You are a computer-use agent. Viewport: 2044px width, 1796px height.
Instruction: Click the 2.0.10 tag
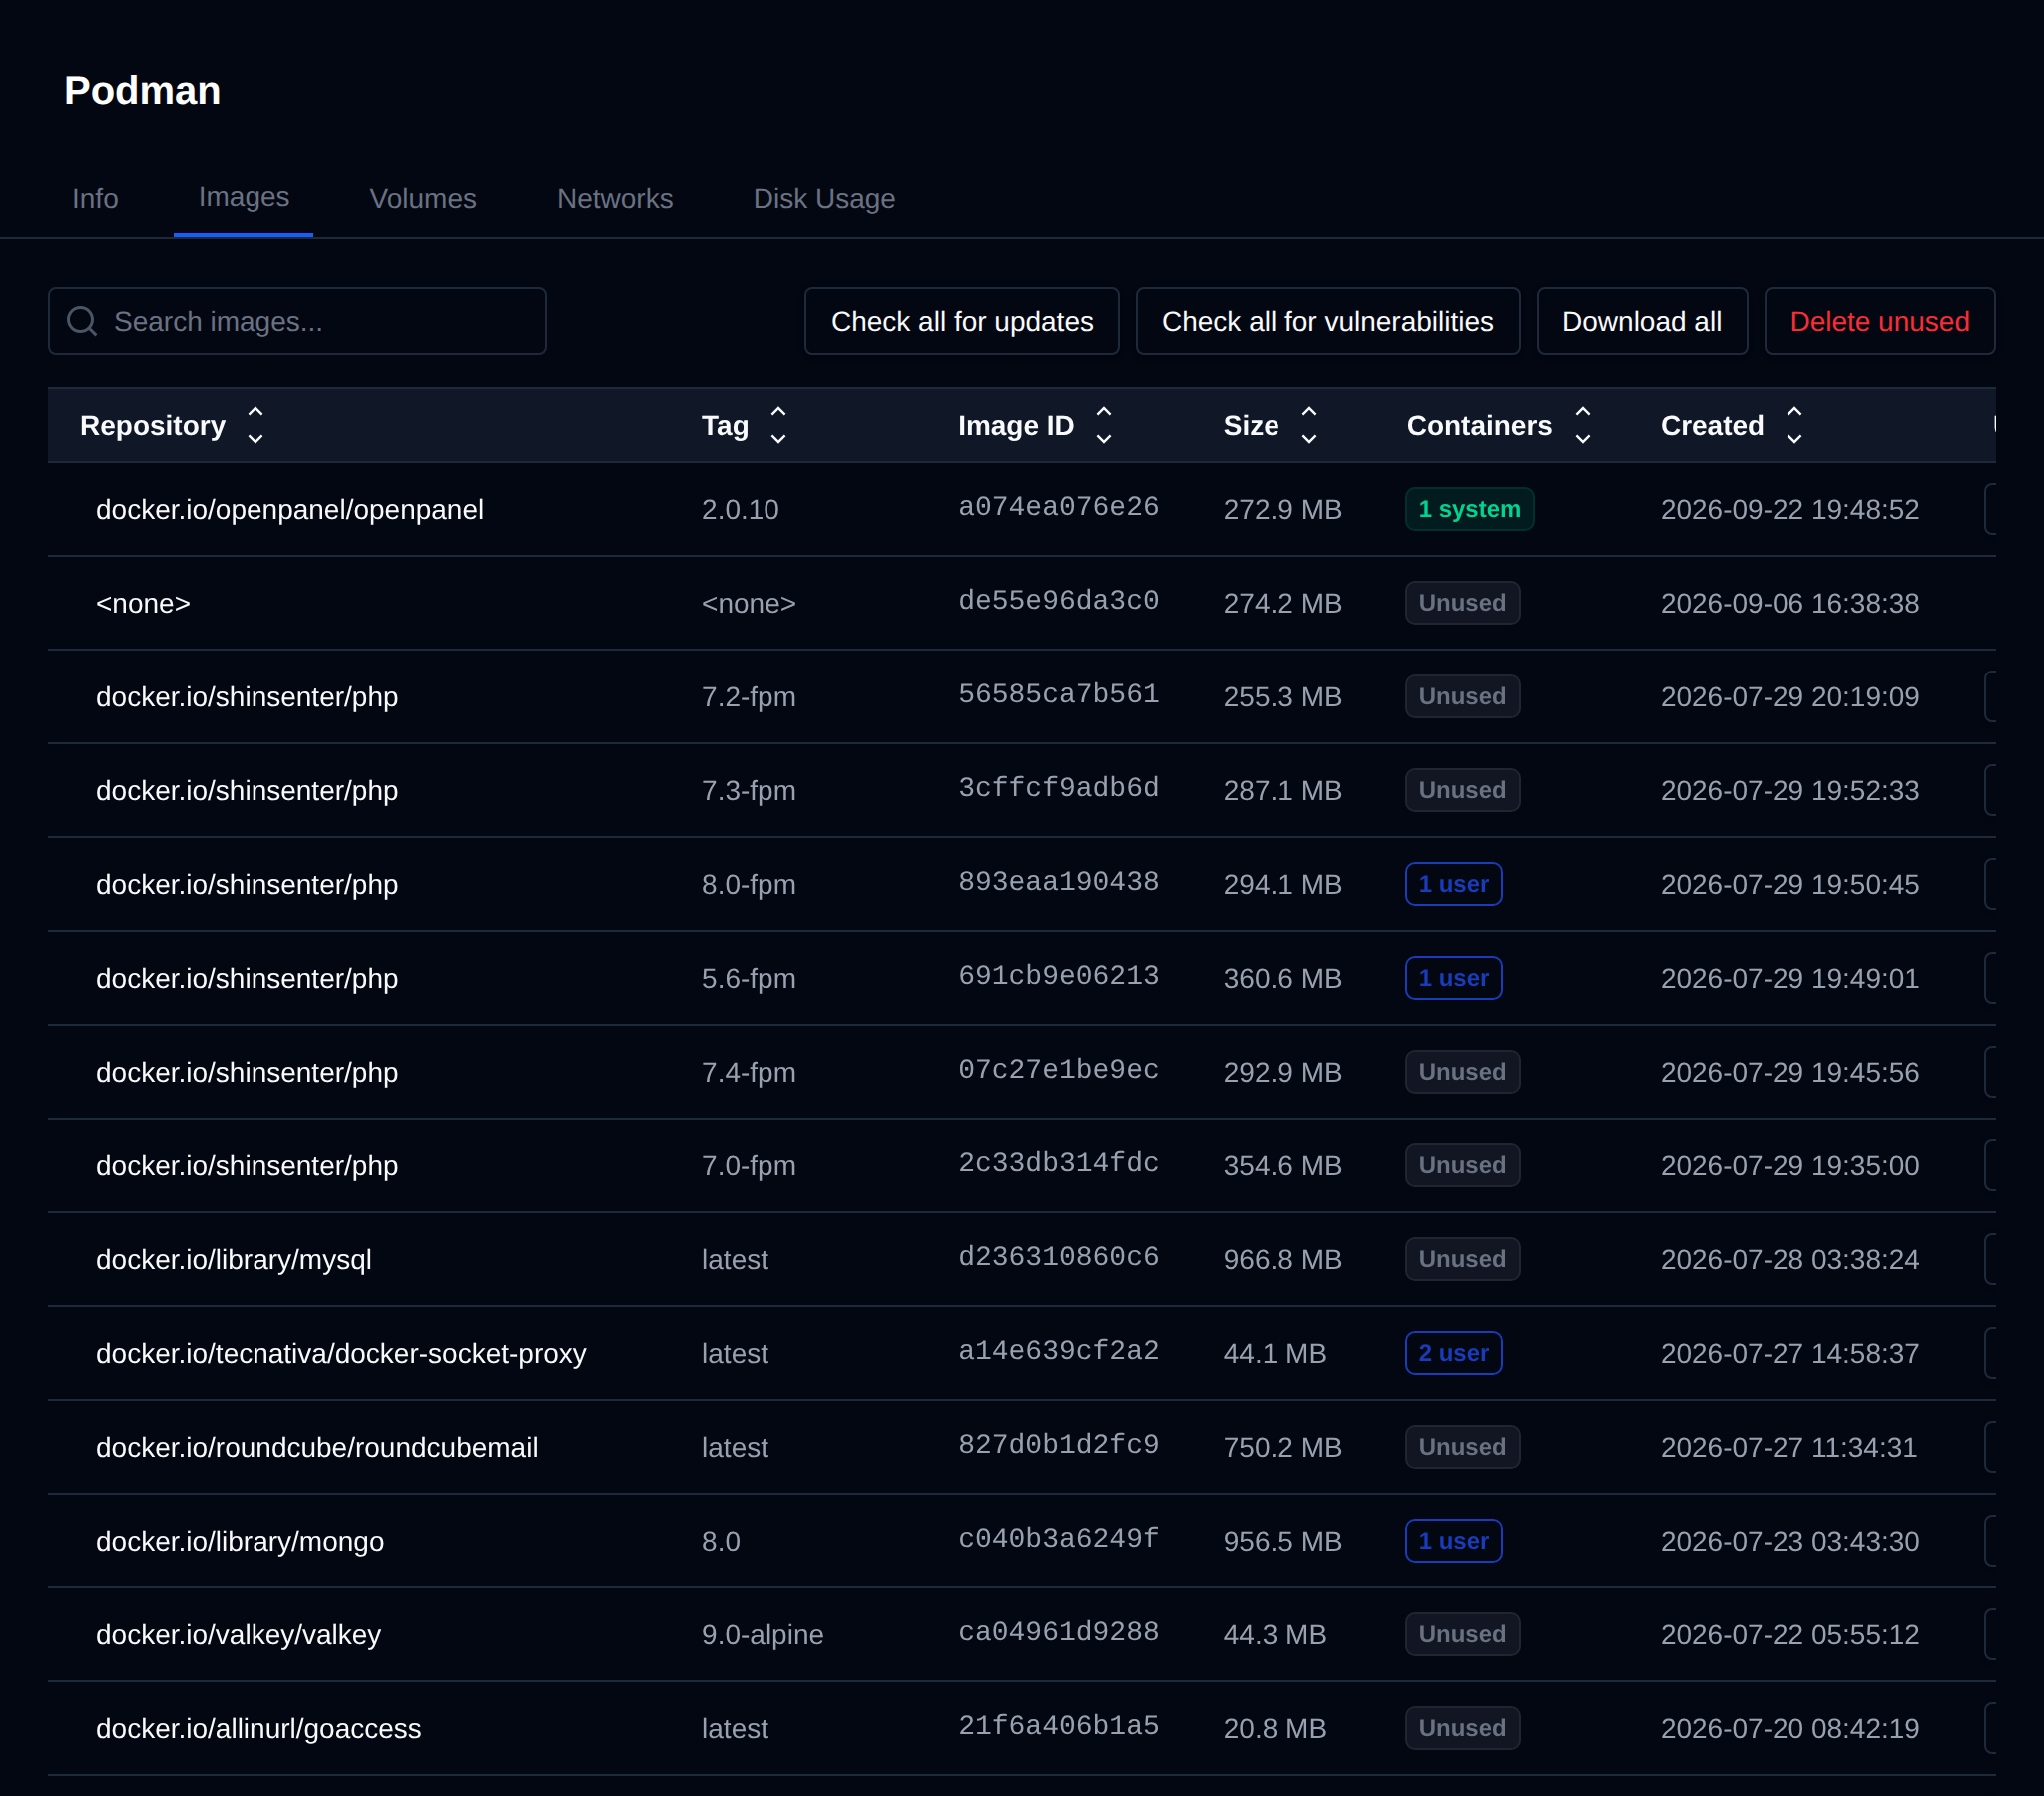740,509
